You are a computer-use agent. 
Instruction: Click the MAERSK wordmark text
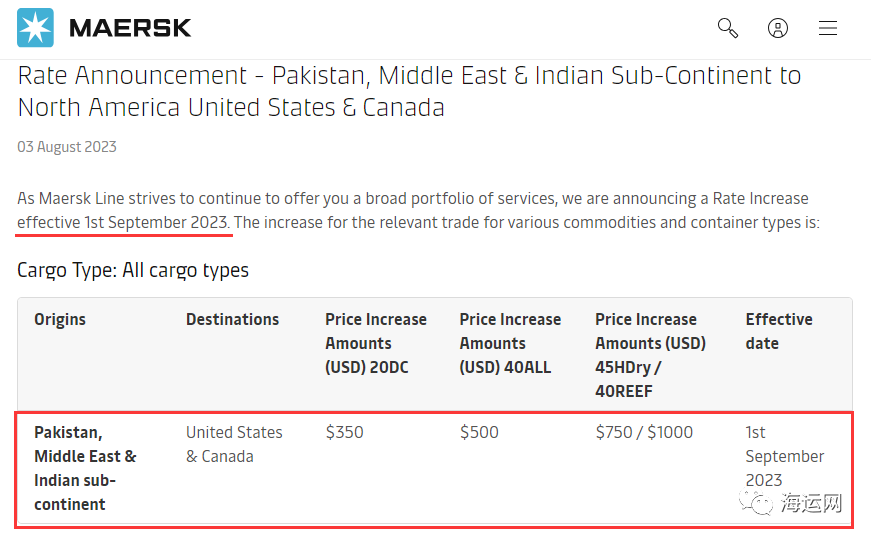pos(130,28)
